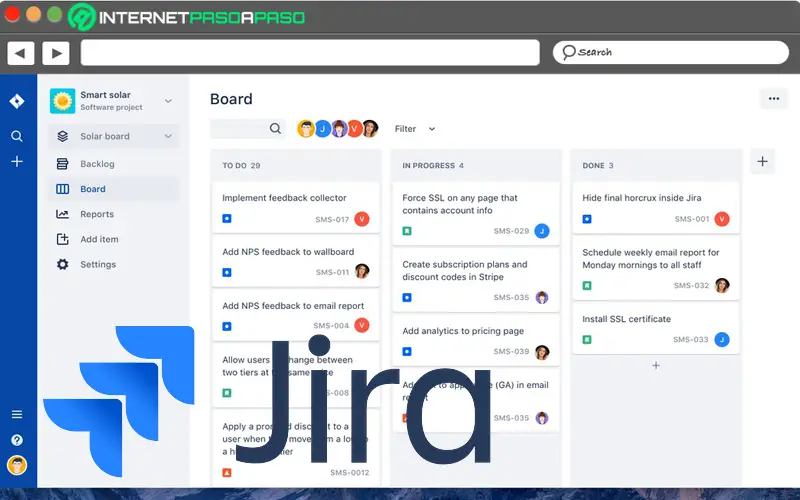800x500 pixels.
Task: Click the browser Search field
Action: (671, 52)
